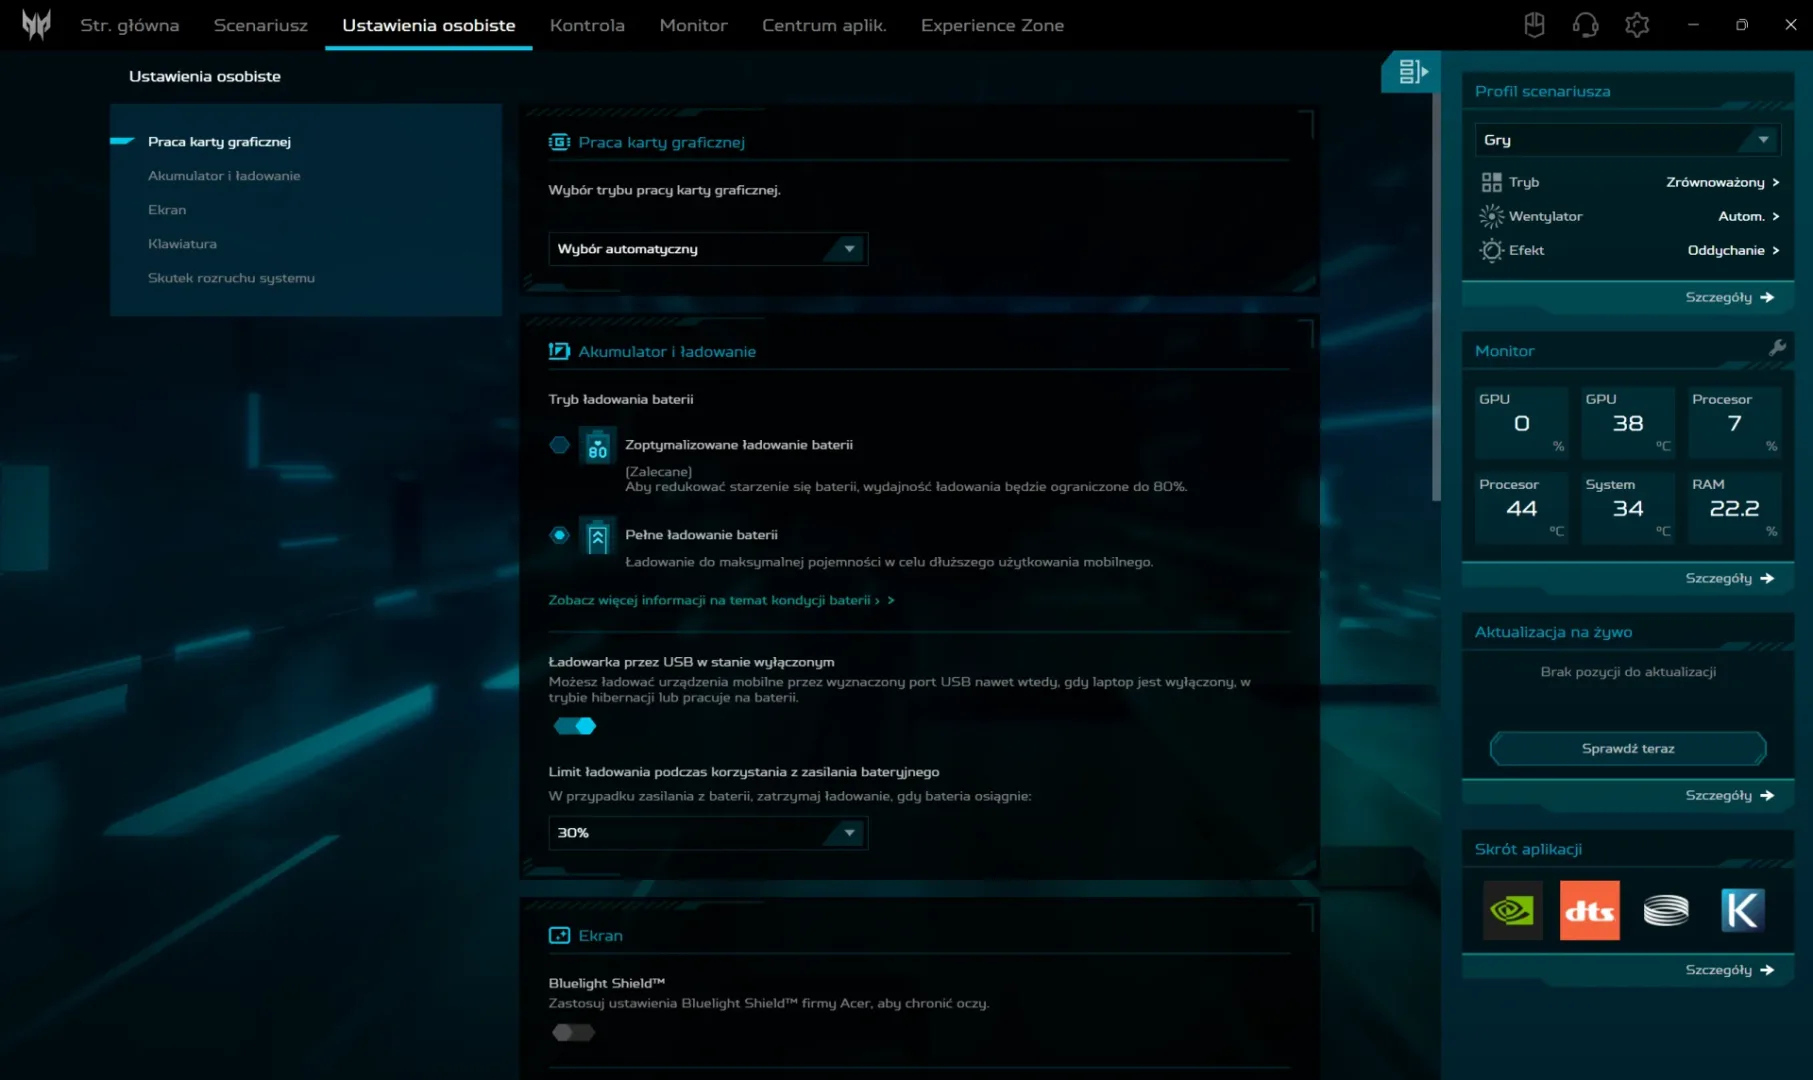
Task: Click the System temperature 34 tile
Action: [1628, 508]
